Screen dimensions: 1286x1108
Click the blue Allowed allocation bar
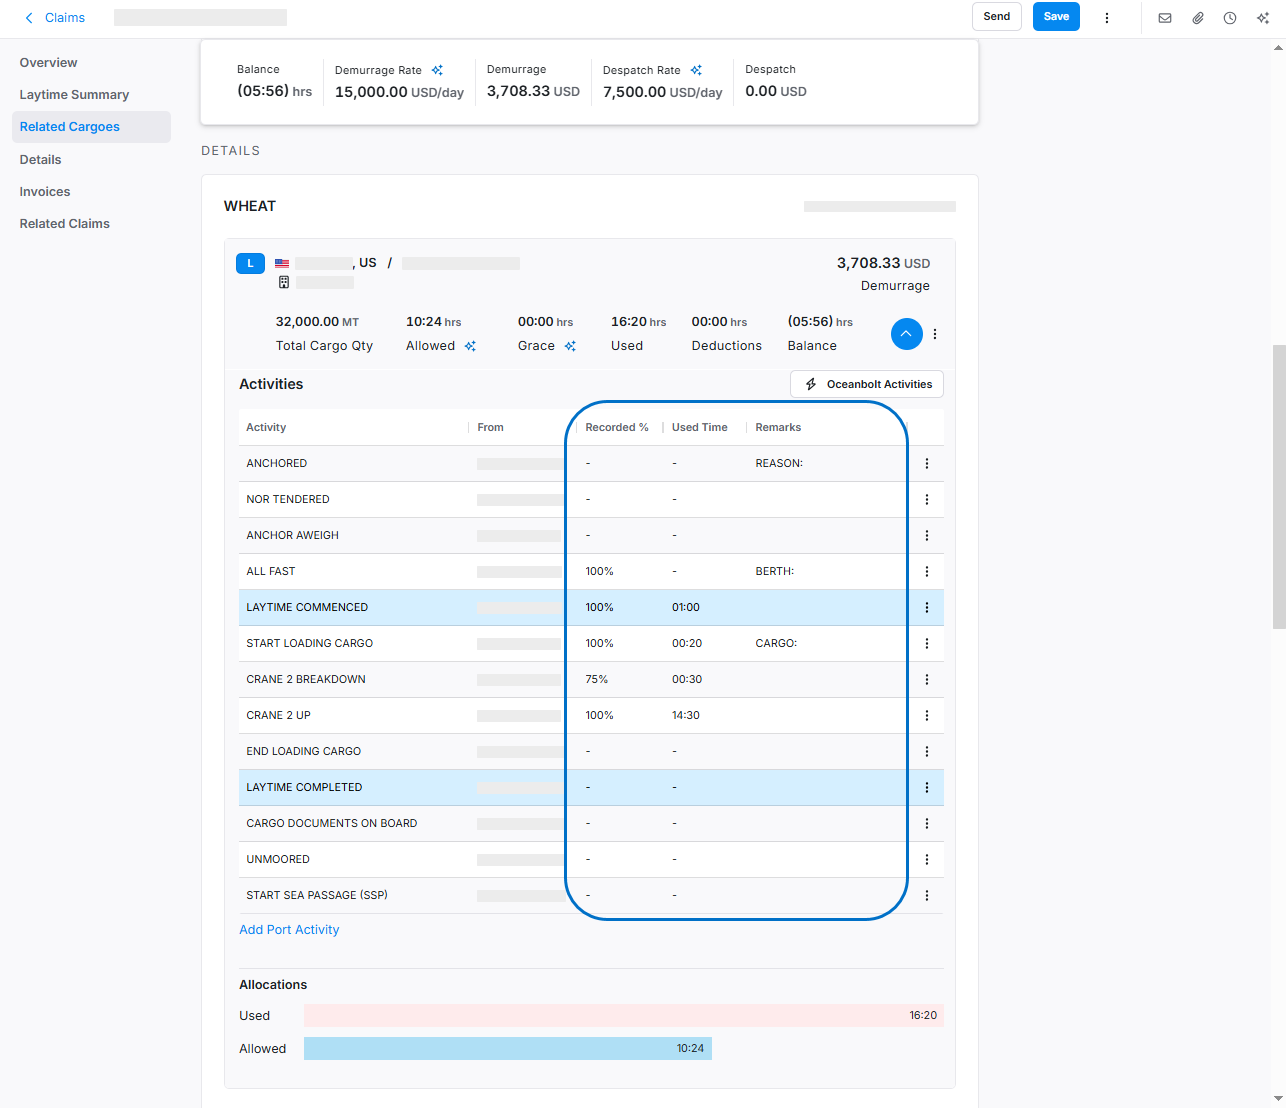pos(507,1049)
